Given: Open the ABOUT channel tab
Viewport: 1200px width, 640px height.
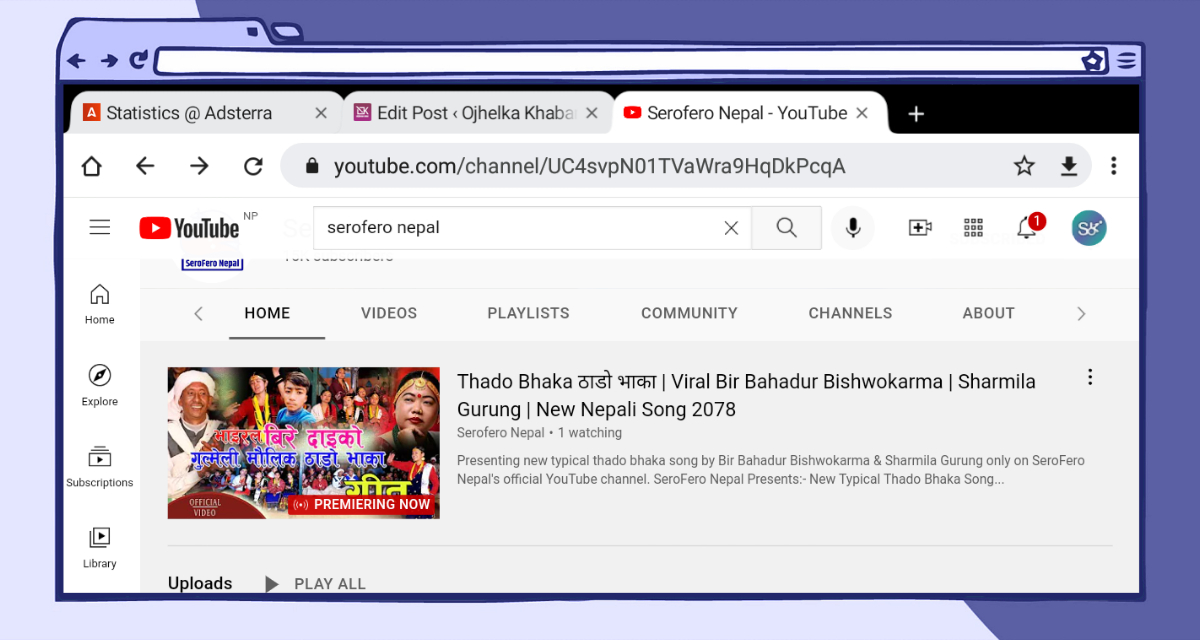Looking at the screenshot, I should click(989, 314).
